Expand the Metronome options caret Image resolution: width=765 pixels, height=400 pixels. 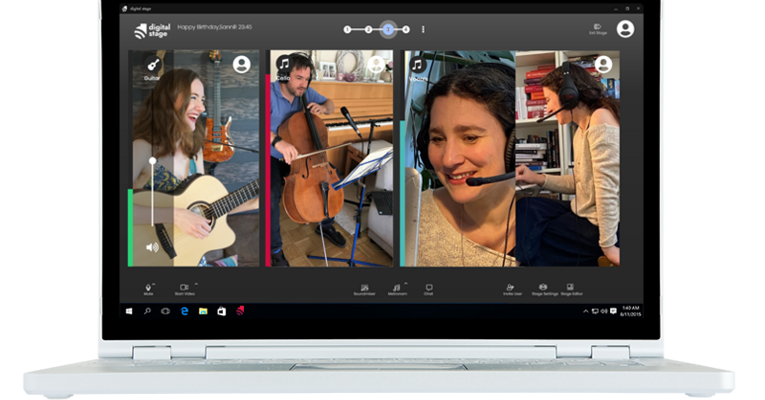click(406, 284)
